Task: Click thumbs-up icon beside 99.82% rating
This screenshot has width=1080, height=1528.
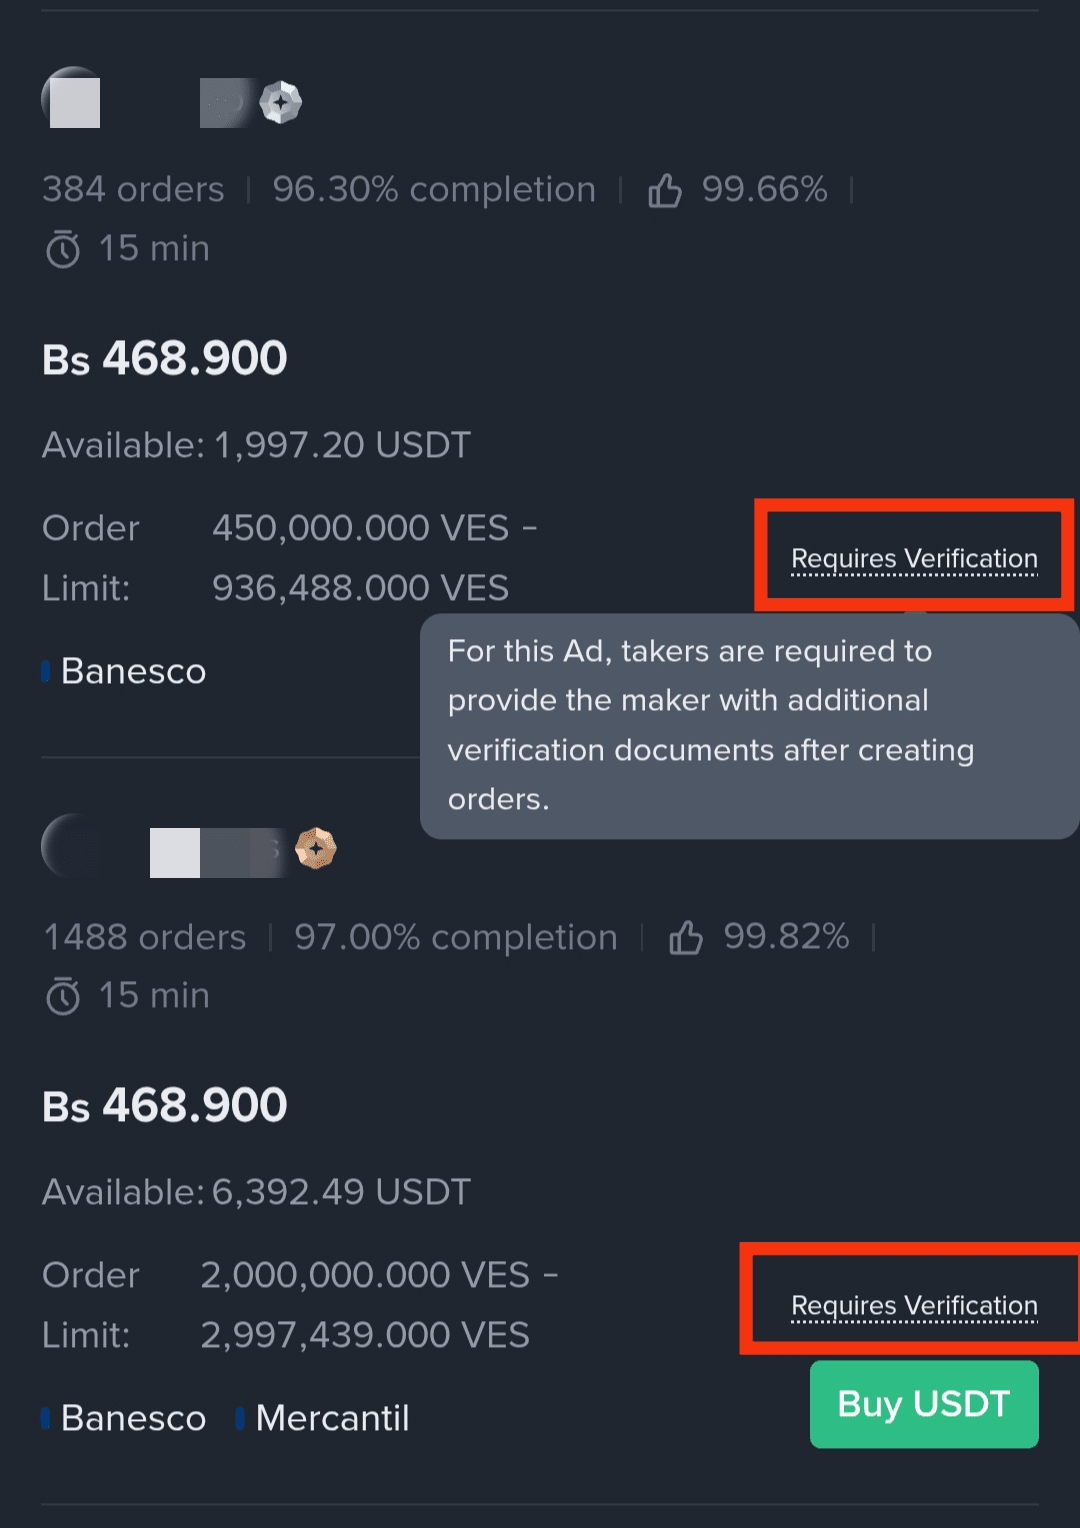Action: coord(686,938)
